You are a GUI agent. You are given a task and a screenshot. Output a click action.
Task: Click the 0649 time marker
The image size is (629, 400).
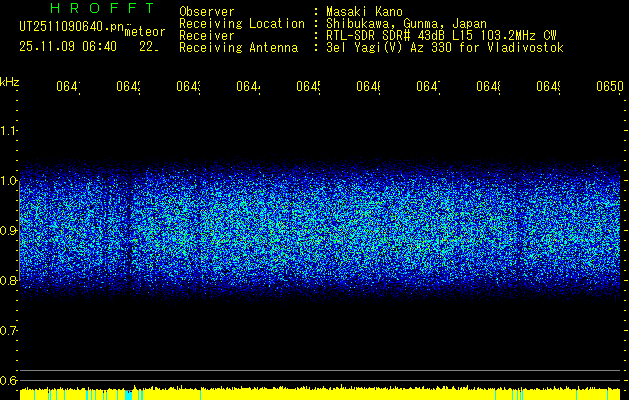click(548, 87)
